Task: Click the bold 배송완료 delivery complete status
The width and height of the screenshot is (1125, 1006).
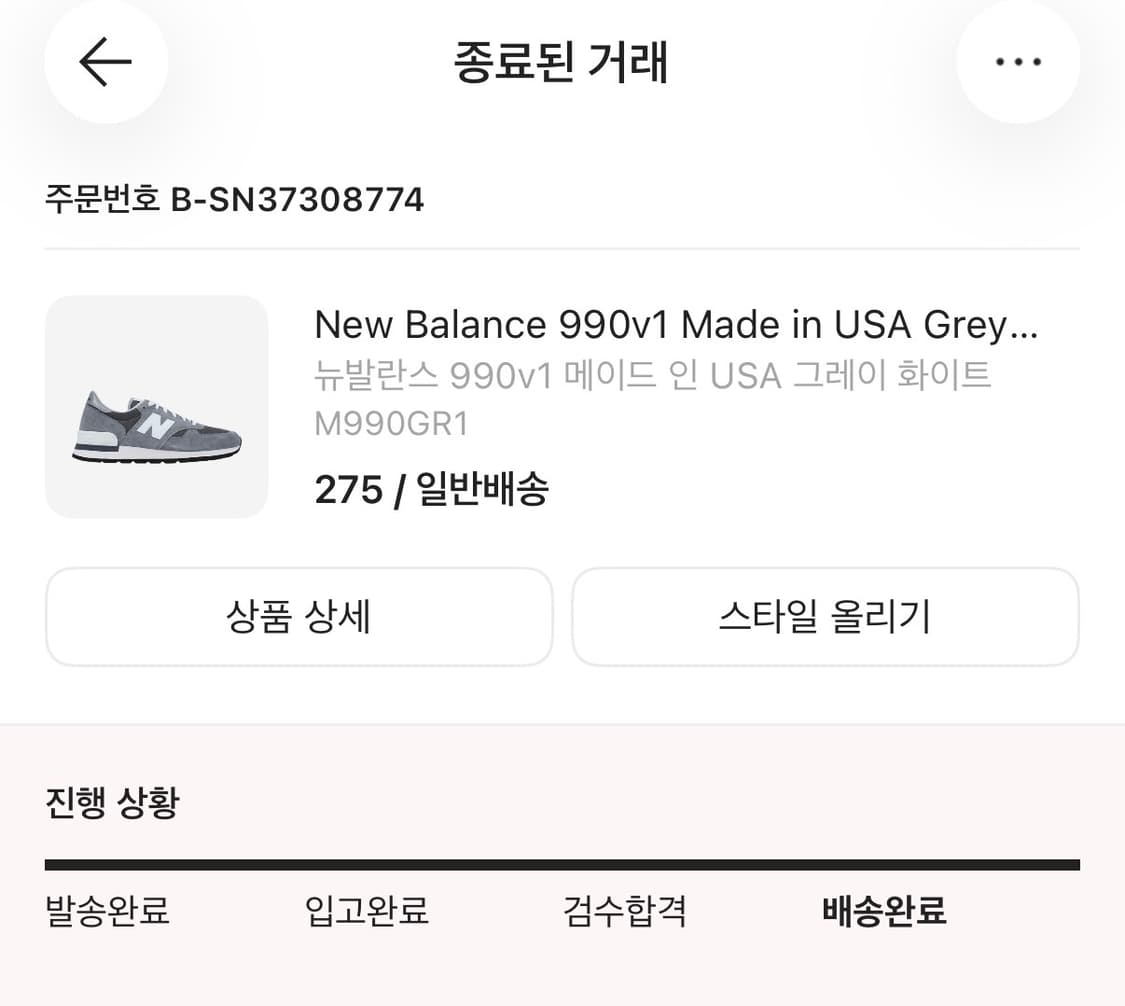Action: coord(884,911)
